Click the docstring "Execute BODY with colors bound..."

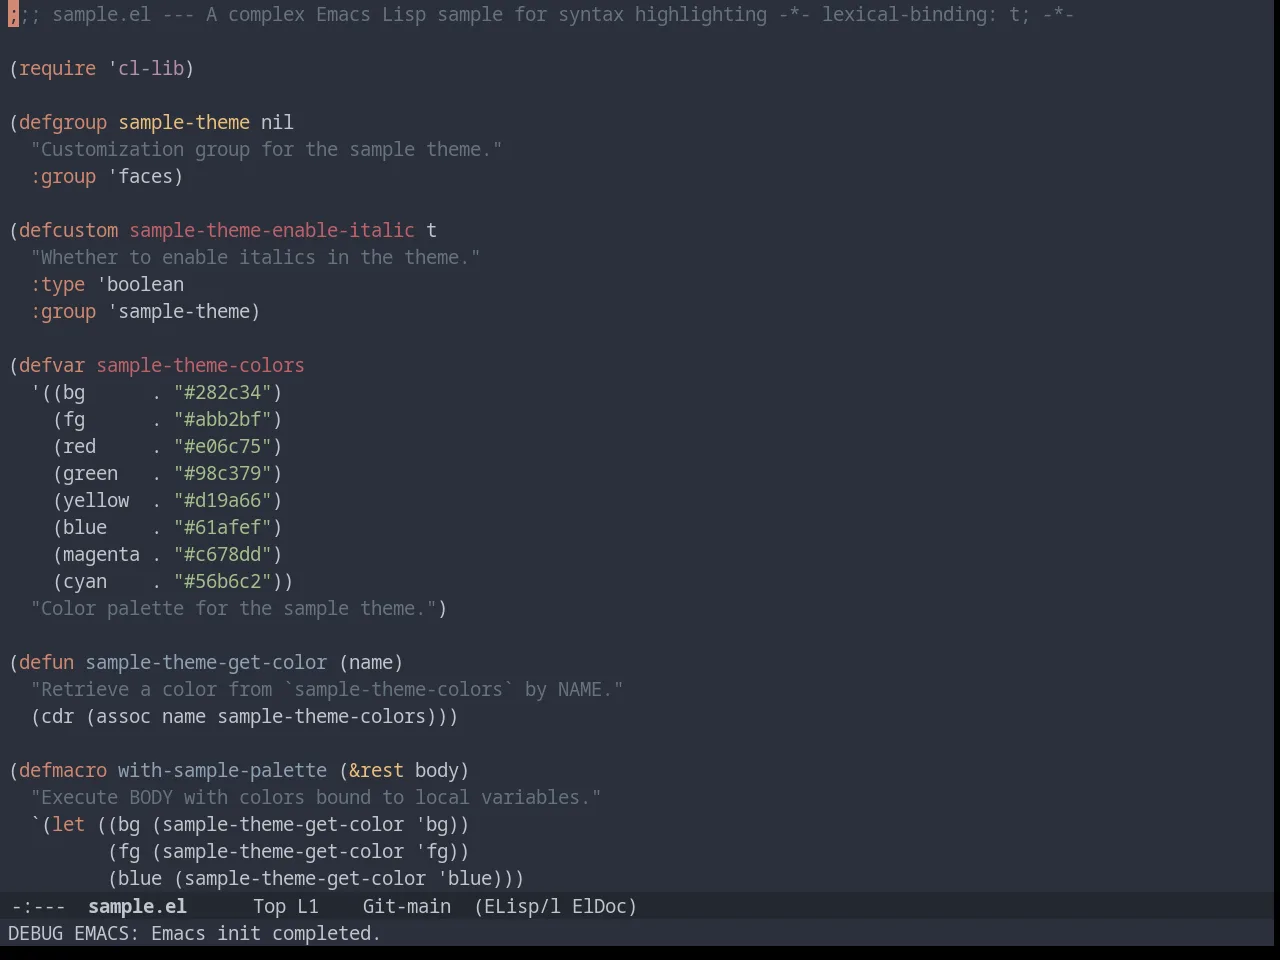316,797
